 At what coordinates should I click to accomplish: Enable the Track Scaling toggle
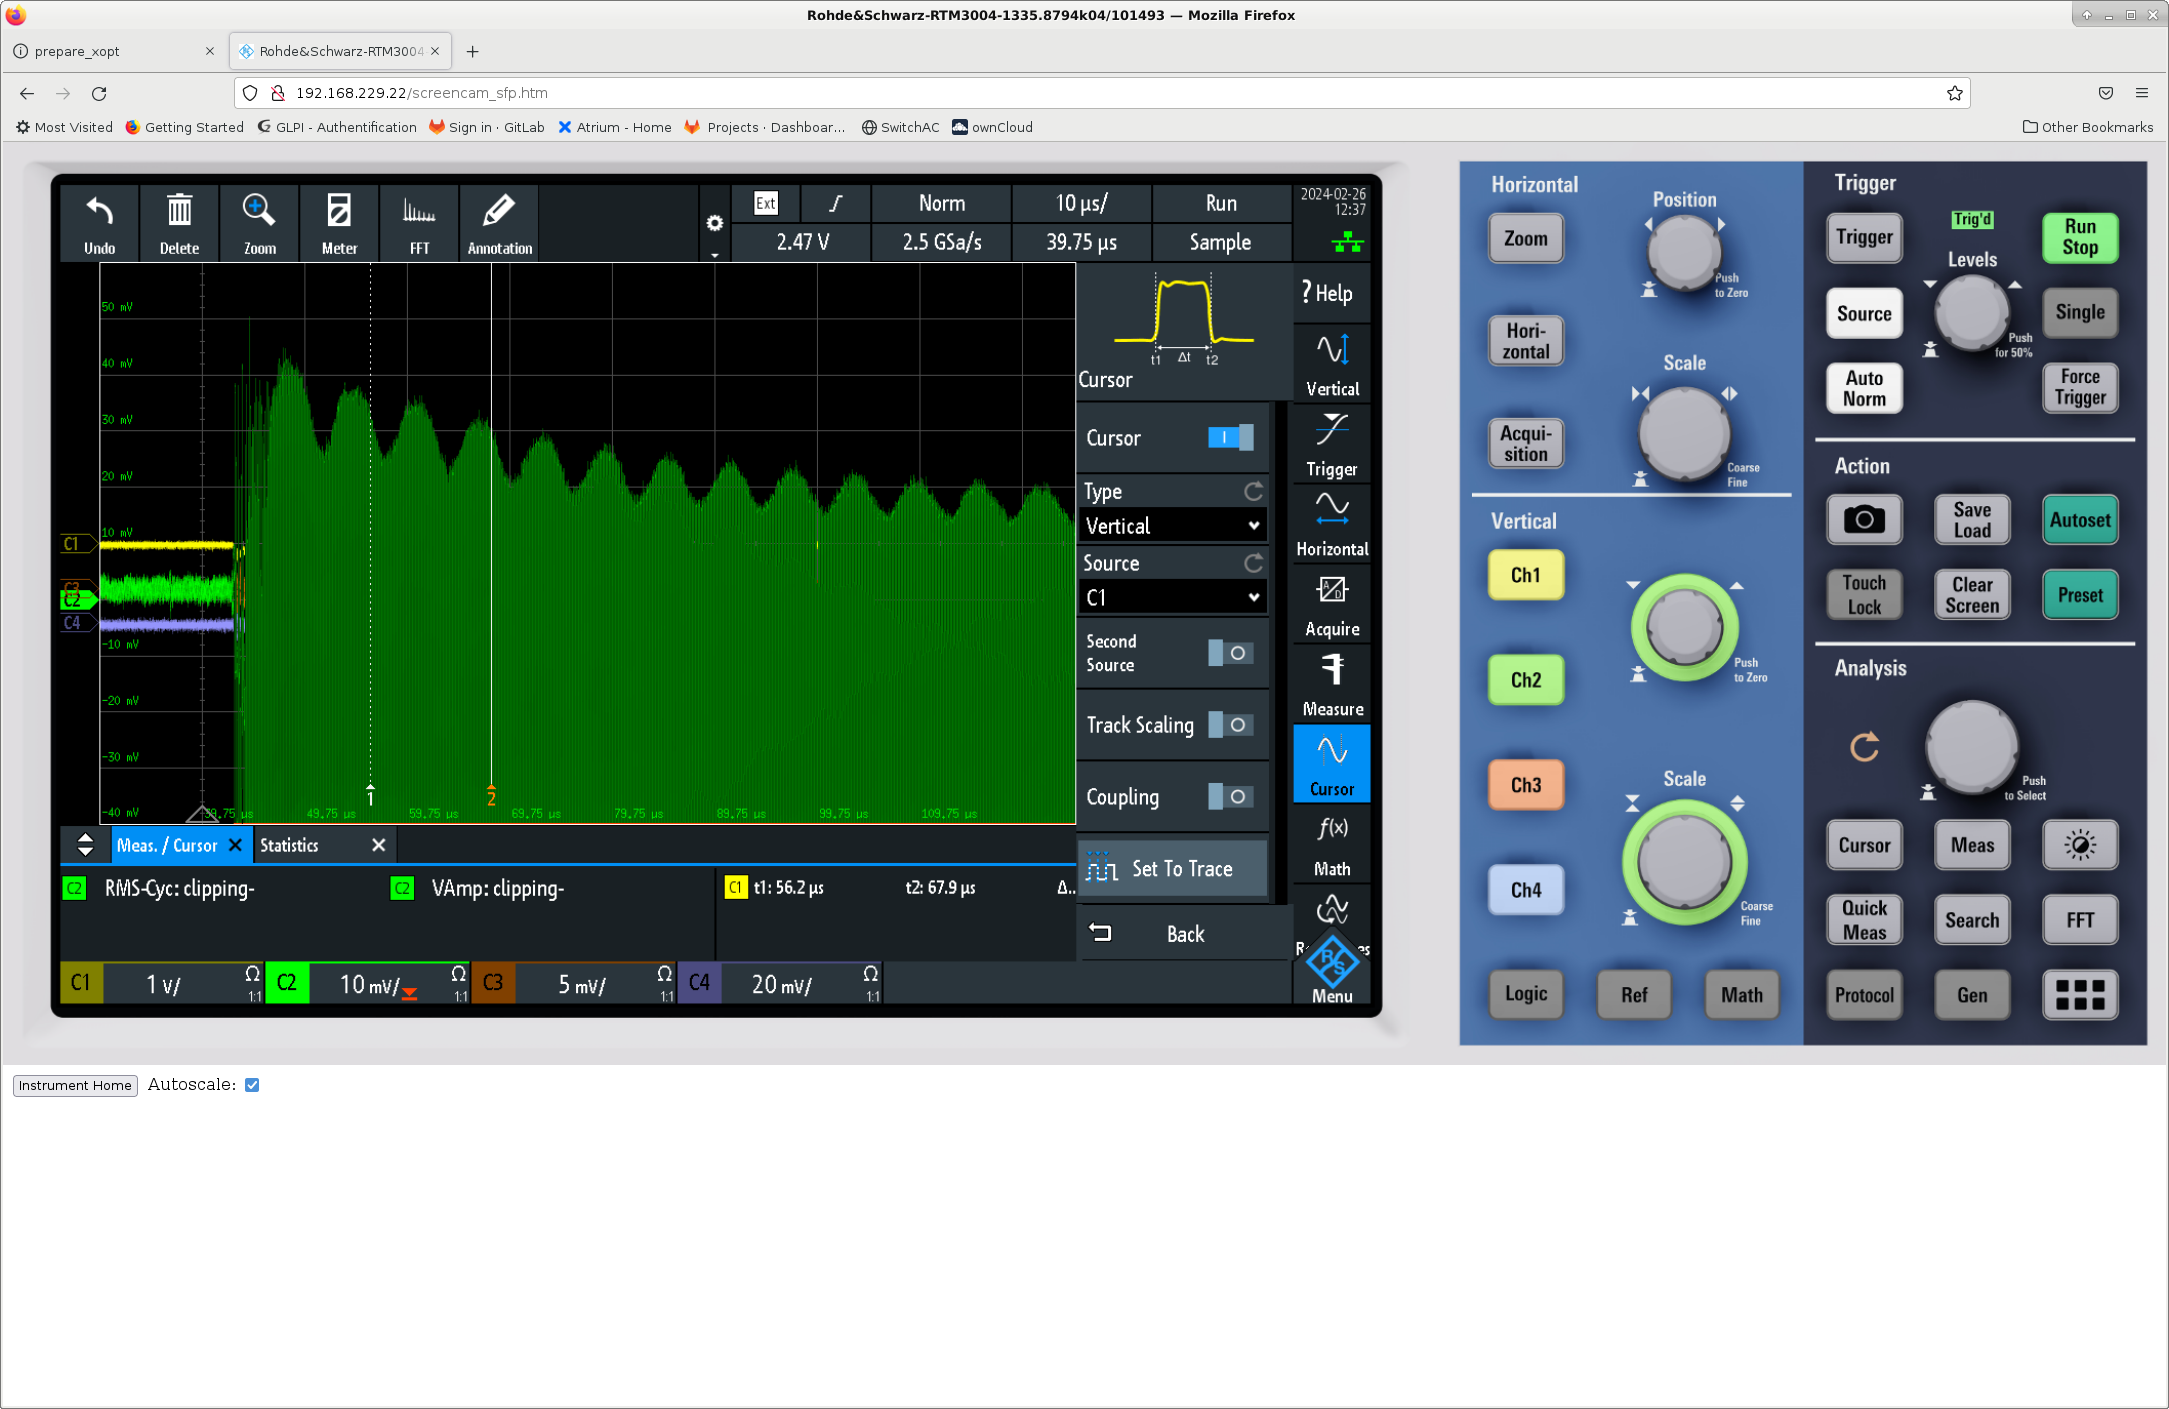pyautogui.click(x=1229, y=725)
